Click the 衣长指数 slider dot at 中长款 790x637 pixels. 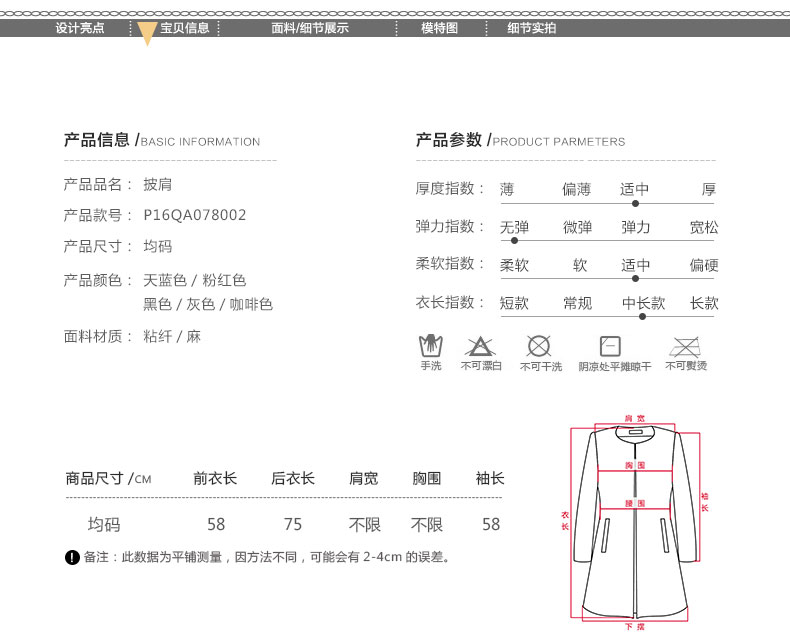pos(642,316)
